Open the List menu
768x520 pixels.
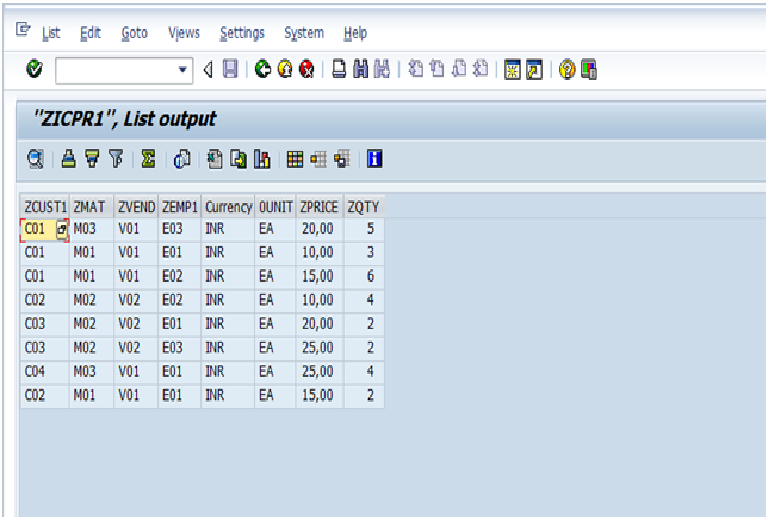(51, 33)
